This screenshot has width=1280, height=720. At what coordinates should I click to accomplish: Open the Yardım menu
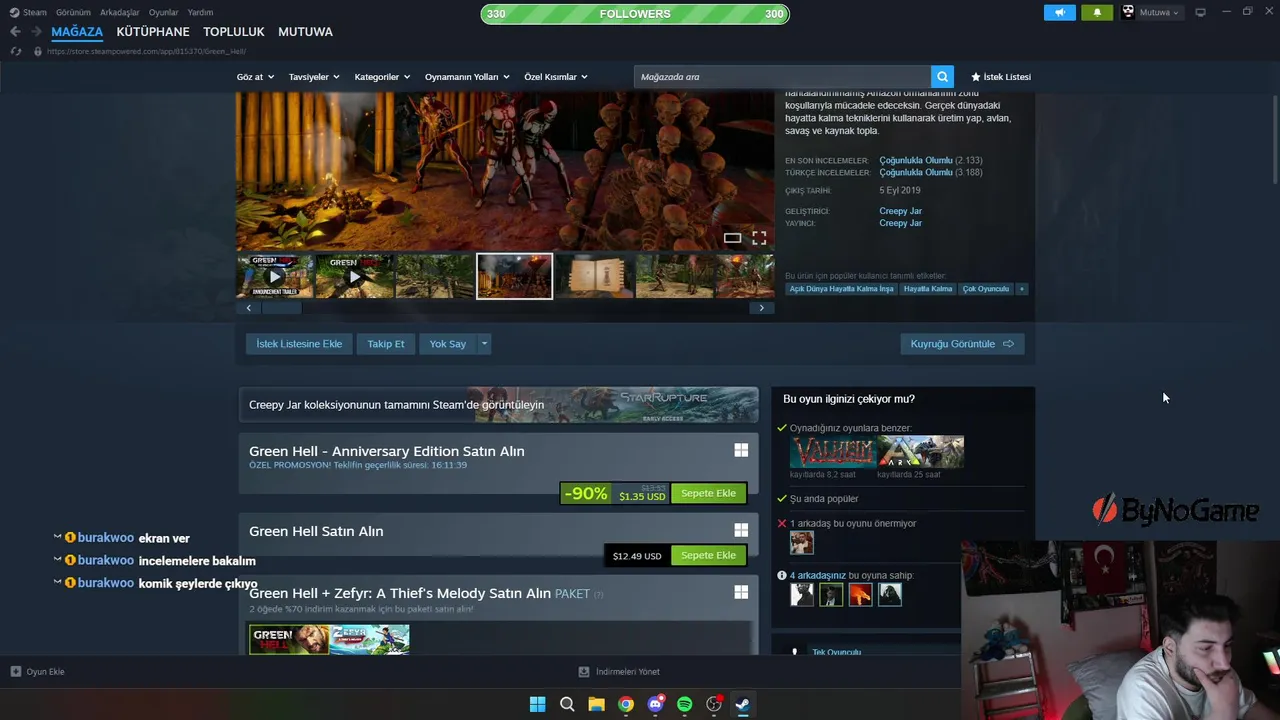(x=200, y=12)
